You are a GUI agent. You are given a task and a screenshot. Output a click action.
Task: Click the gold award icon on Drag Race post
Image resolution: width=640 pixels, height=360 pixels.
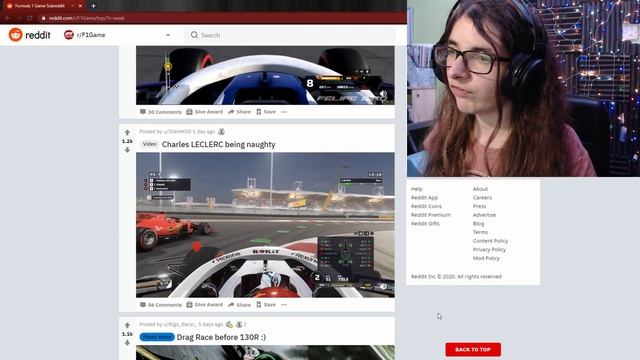(x=229, y=324)
